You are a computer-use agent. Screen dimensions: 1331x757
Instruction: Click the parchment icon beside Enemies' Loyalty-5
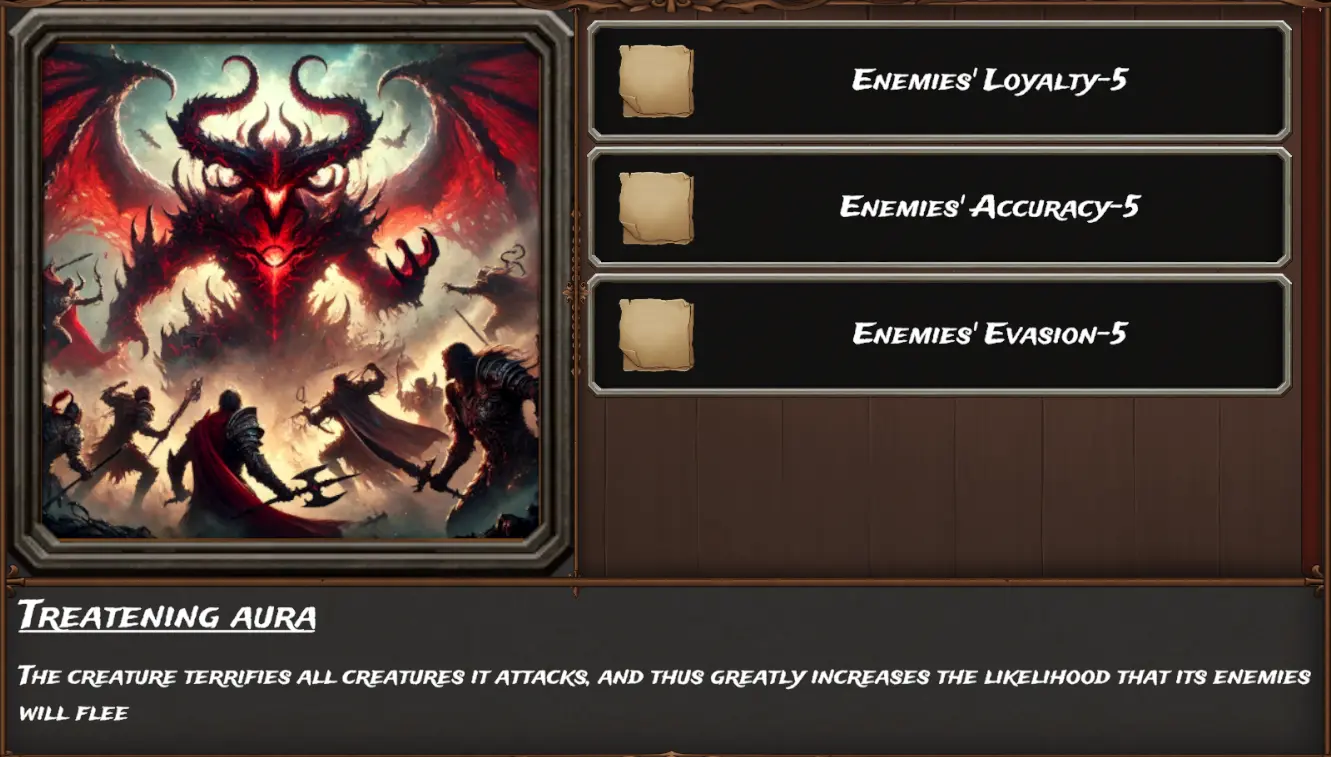pos(655,81)
